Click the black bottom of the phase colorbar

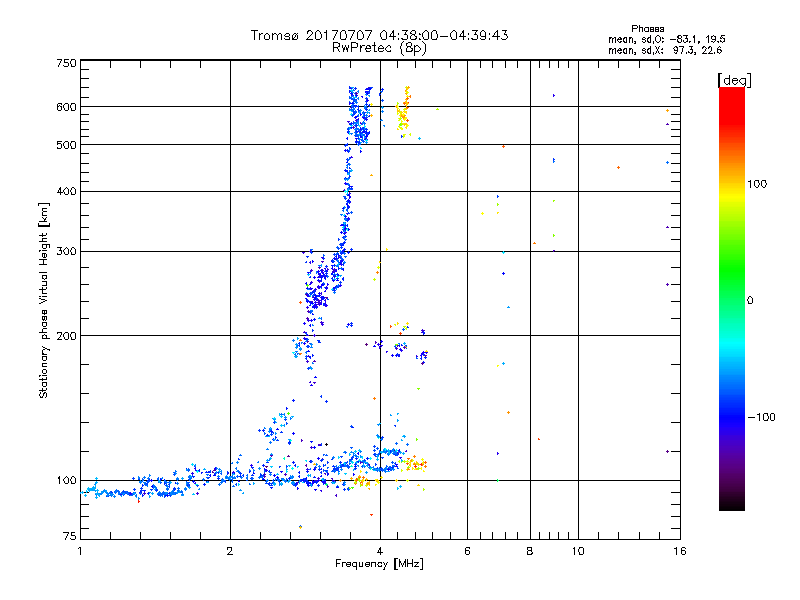732,503
